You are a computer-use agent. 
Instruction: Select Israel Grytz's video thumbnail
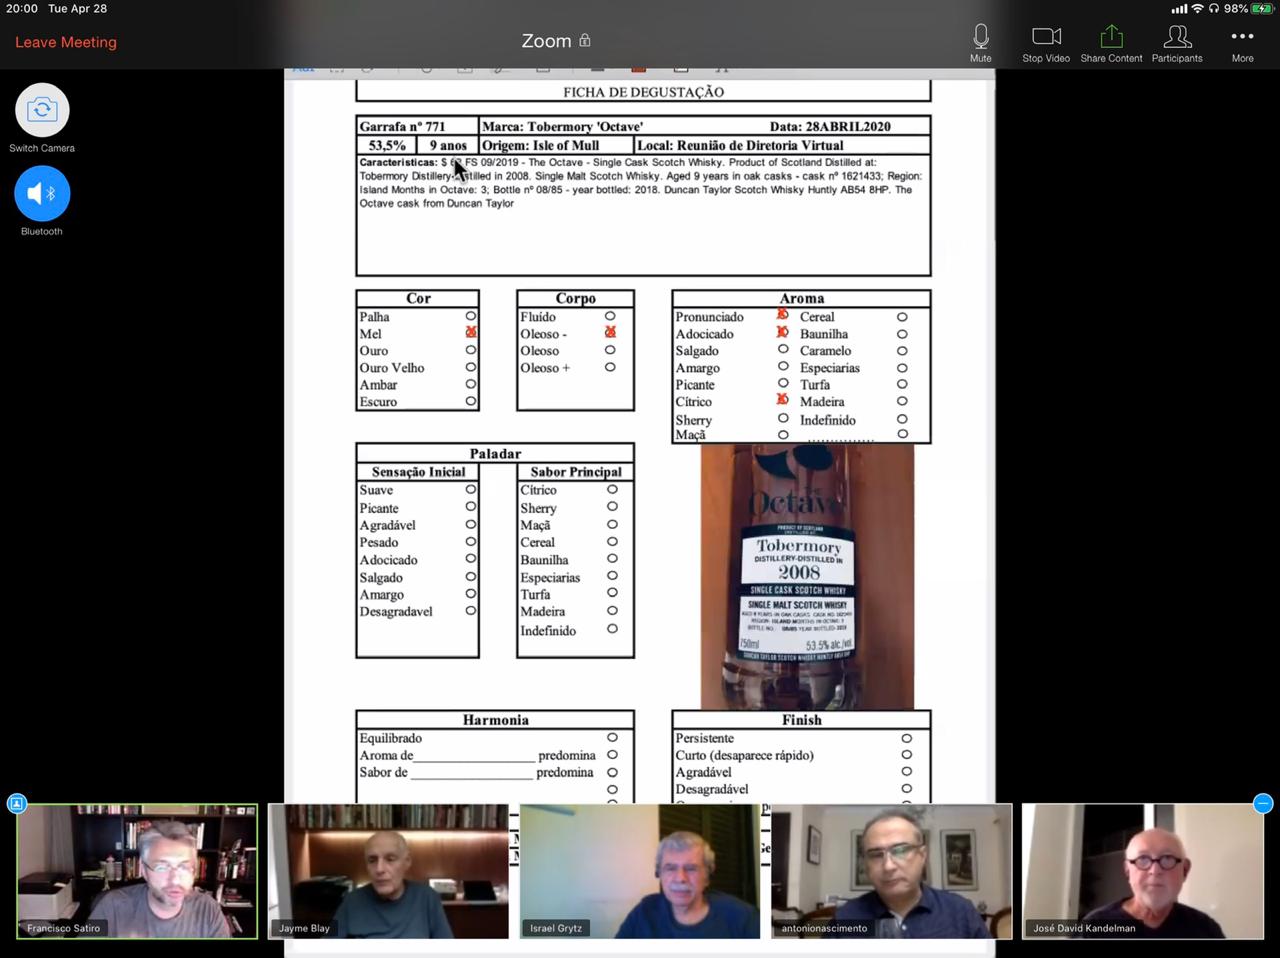pos(640,871)
